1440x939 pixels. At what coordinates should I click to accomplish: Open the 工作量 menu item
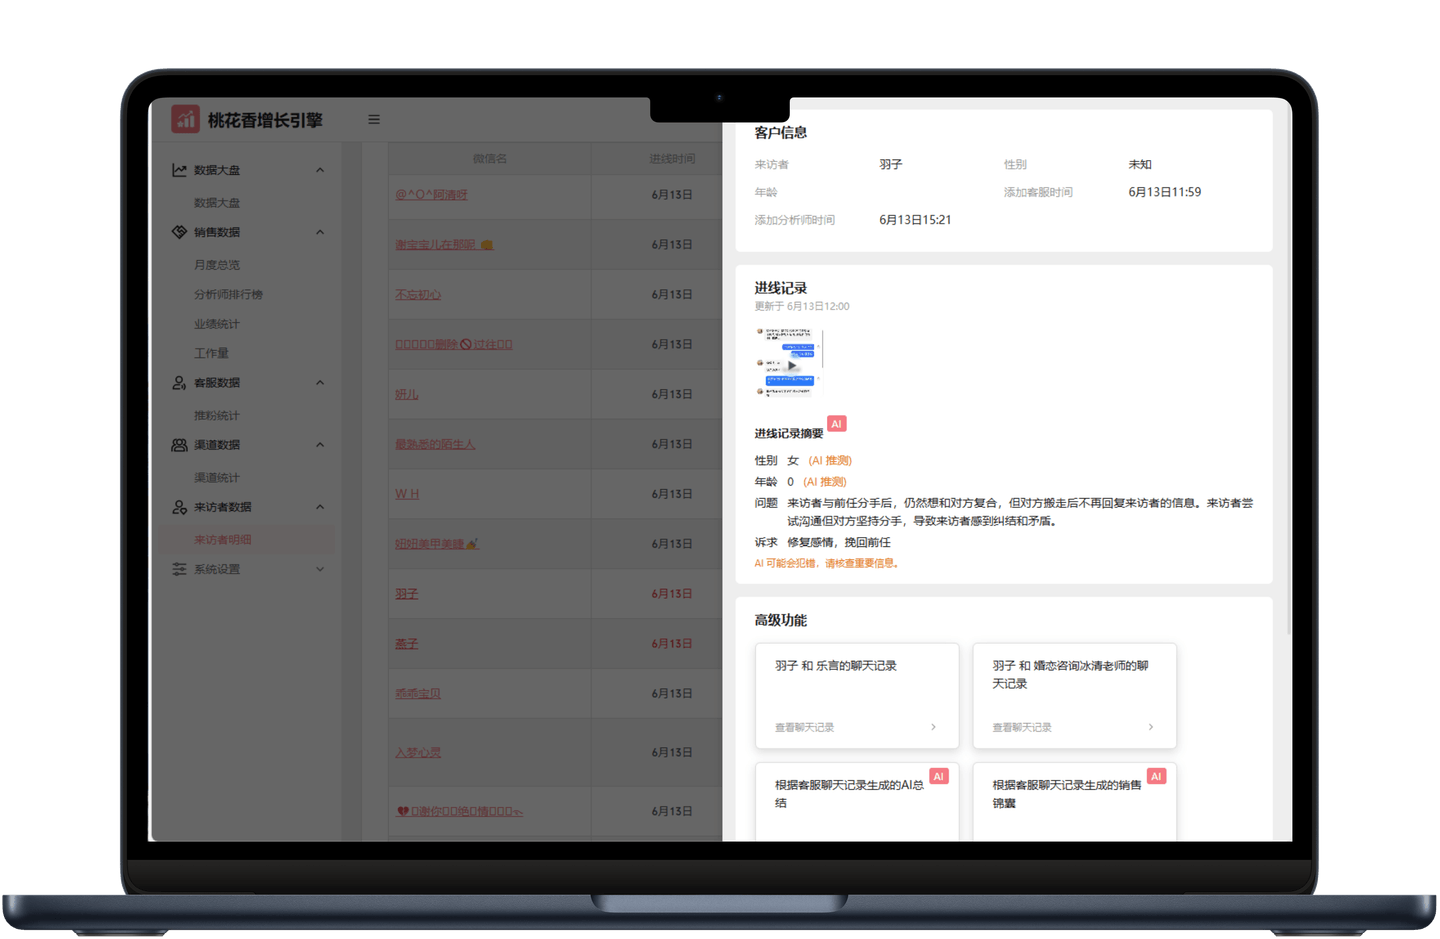211,353
